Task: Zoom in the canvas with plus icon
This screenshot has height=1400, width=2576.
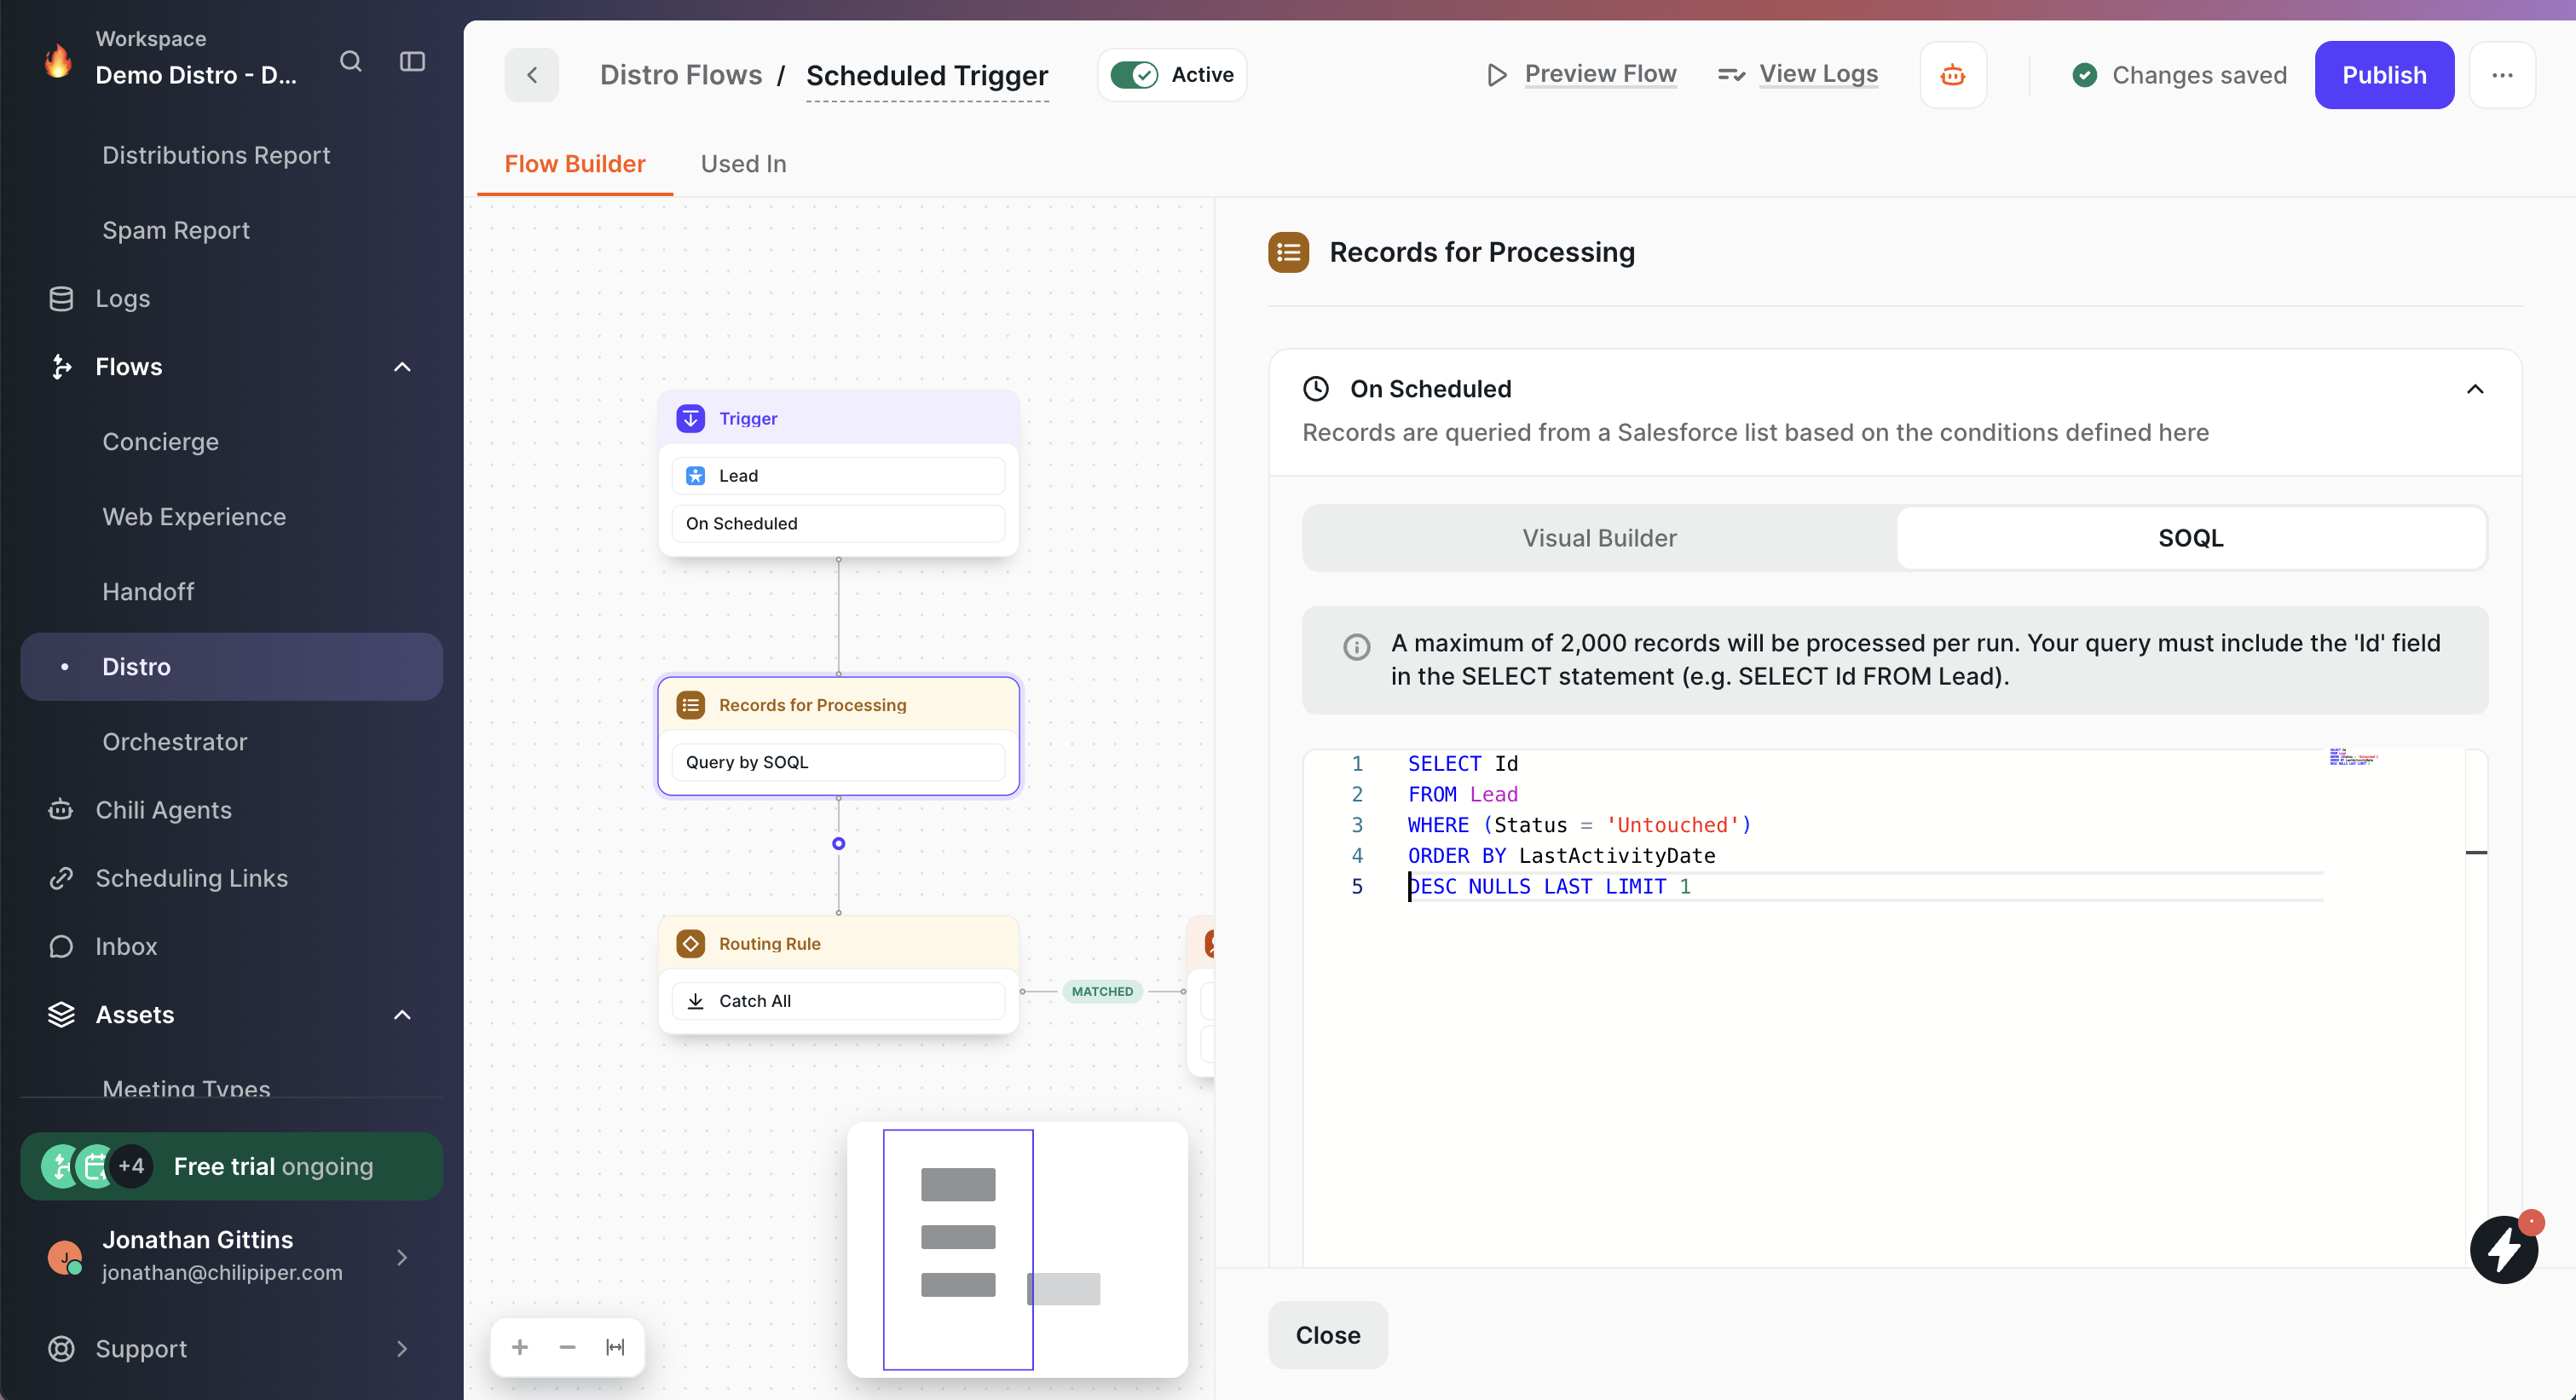Action: 520,1348
